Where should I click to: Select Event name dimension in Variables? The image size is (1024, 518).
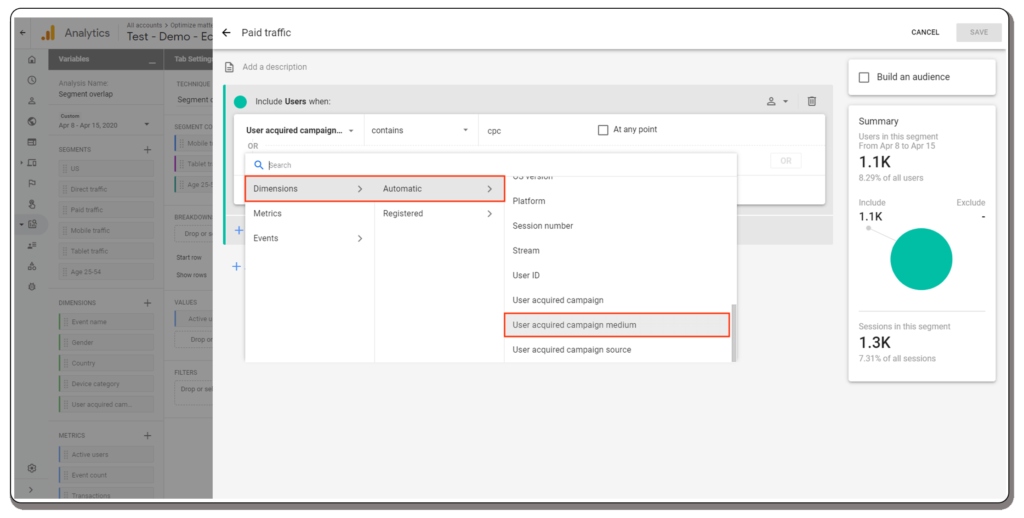coord(106,322)
